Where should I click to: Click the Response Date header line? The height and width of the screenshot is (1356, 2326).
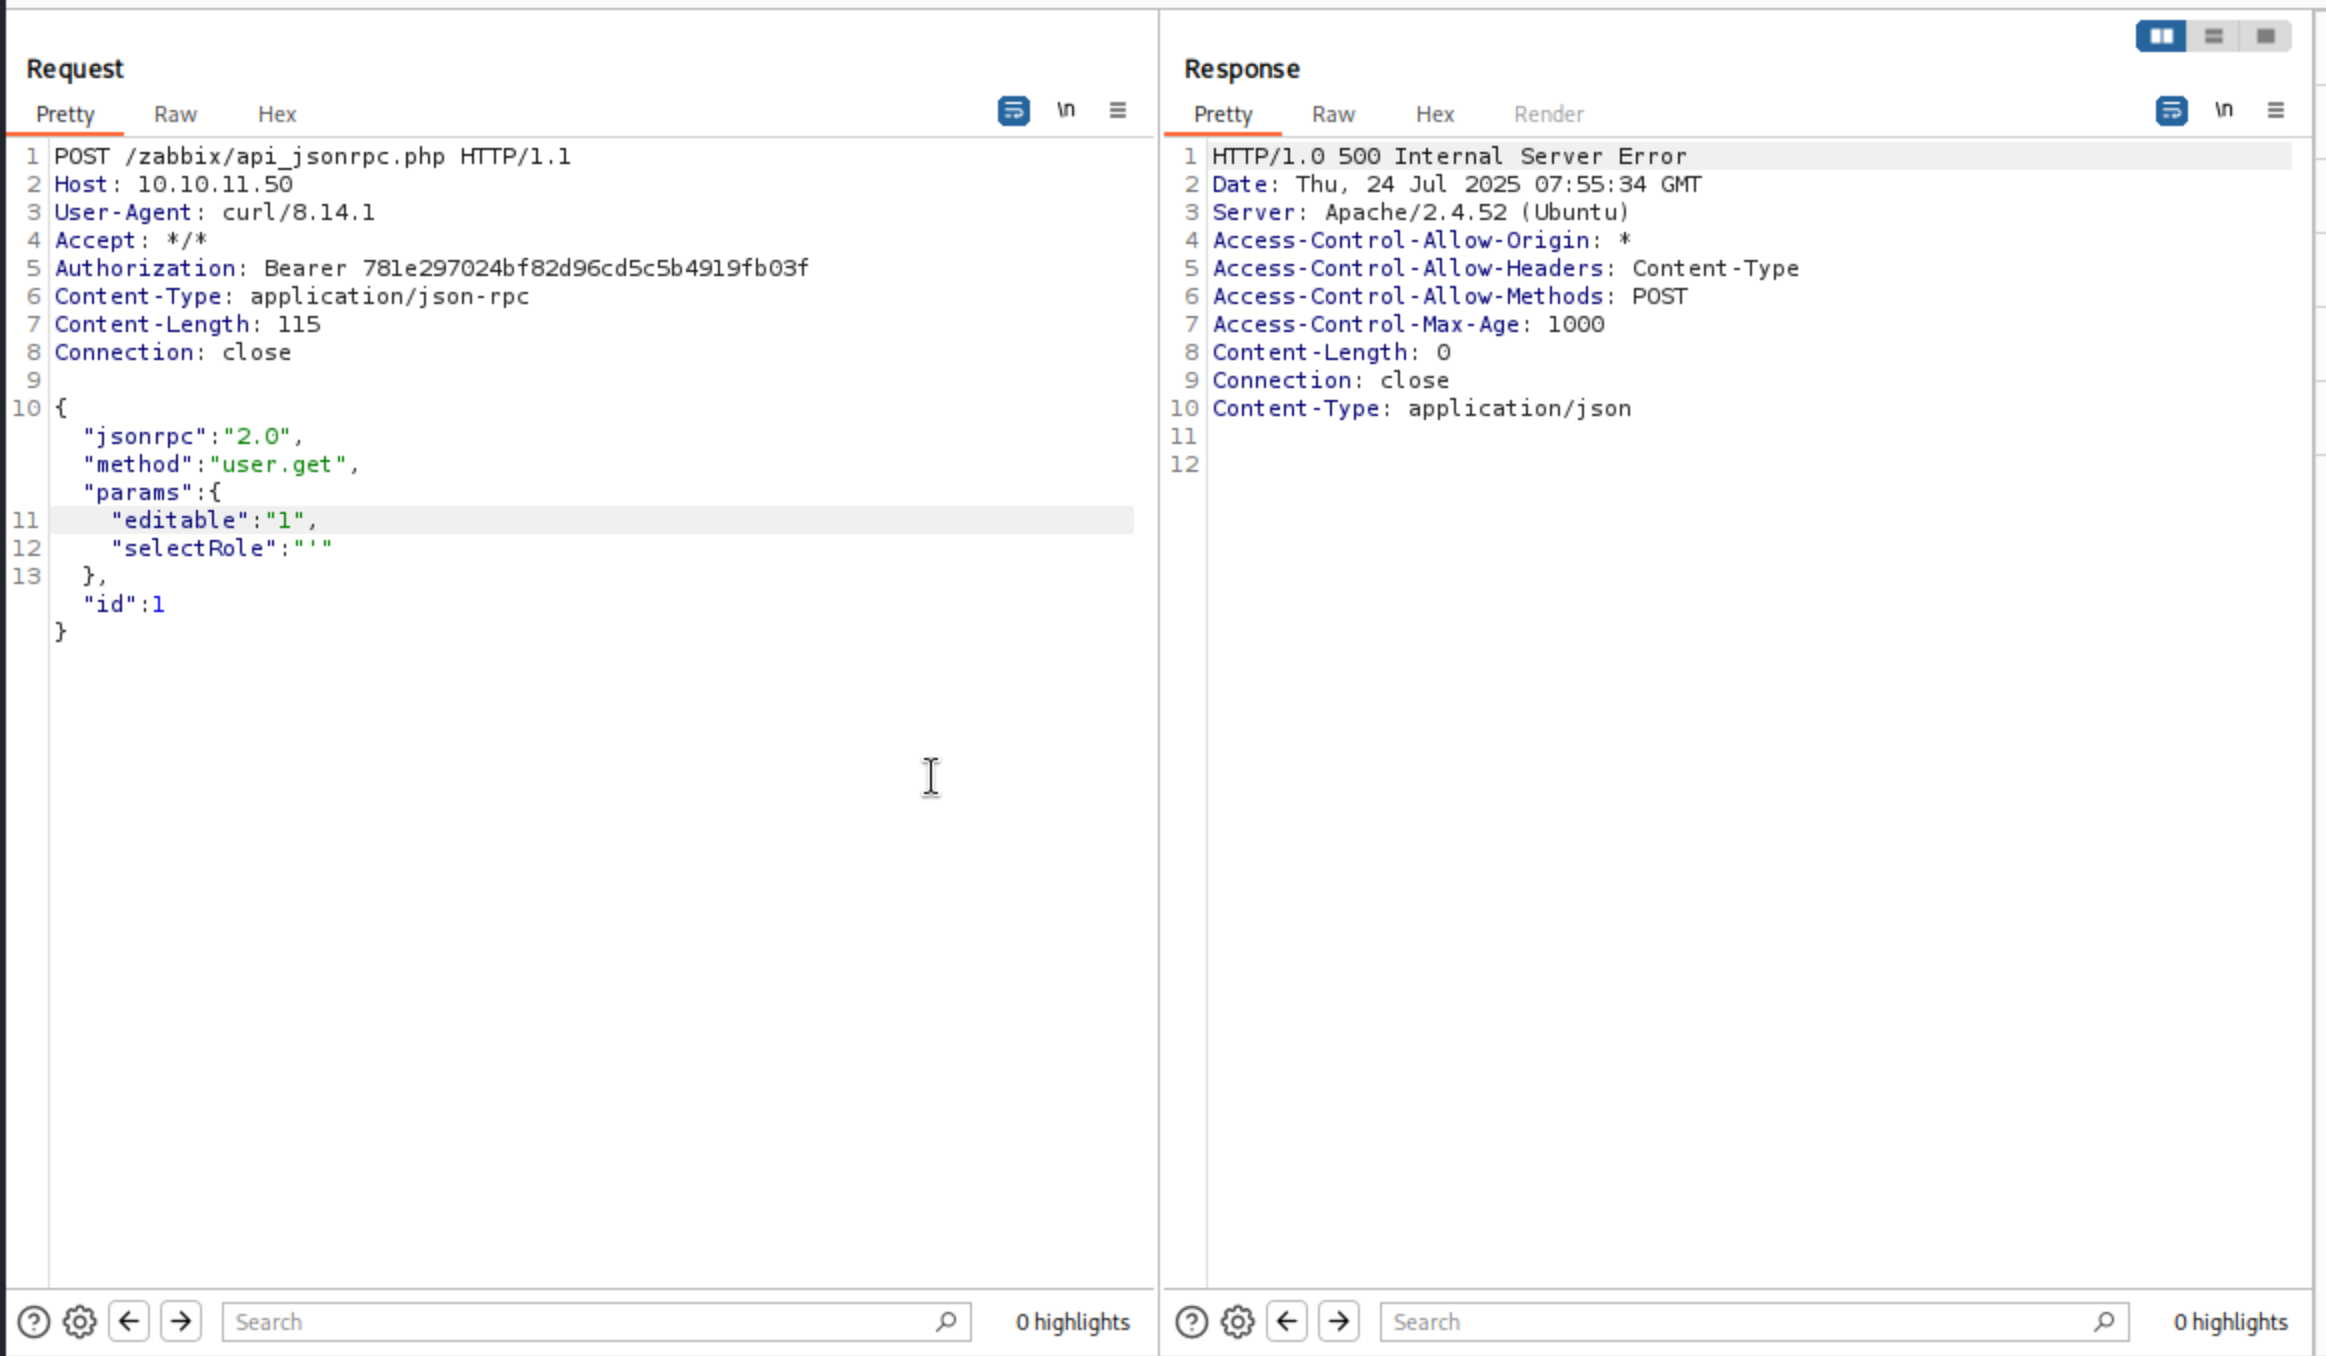pyautogui.click(x=1456, y=184)
